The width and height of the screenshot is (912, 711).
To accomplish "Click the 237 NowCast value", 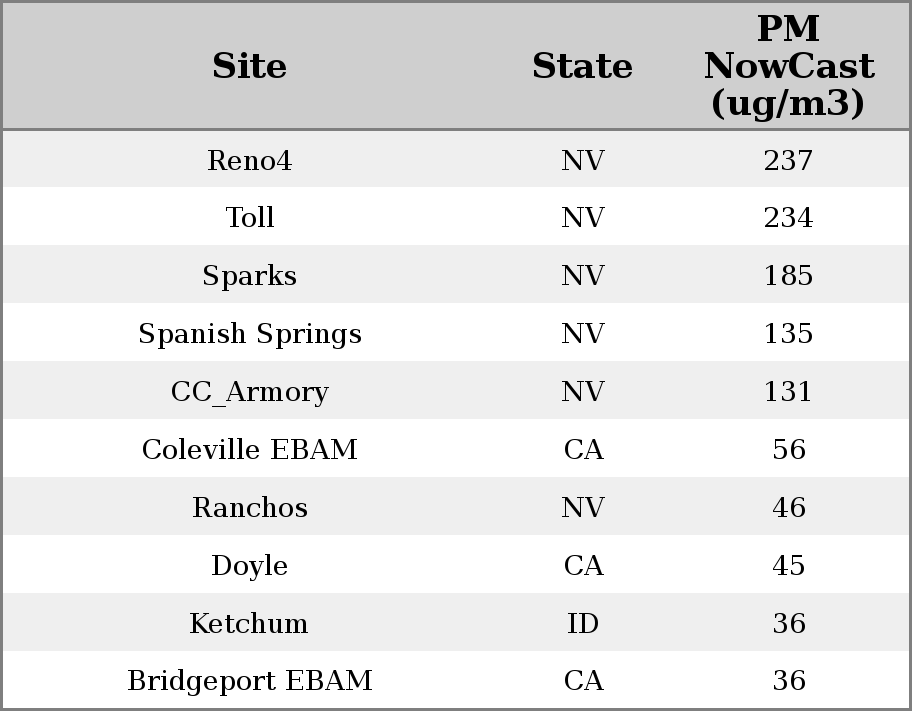I will pyautogui.click(x=788, y=161).
